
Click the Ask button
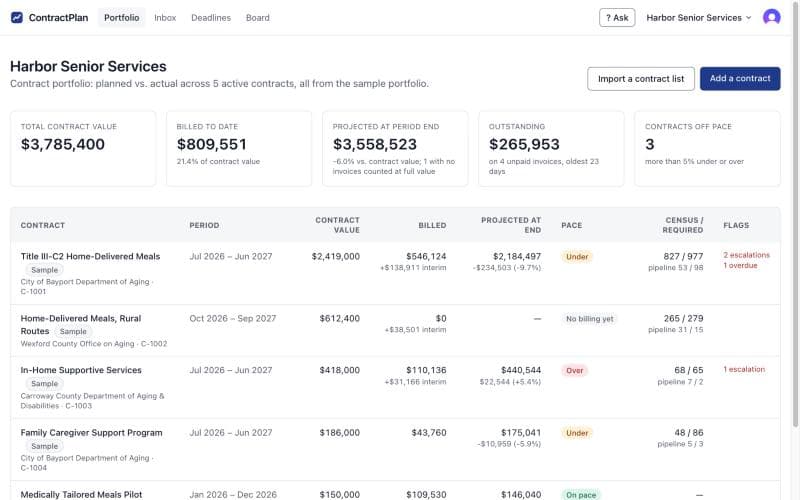(x=617, y=17)
